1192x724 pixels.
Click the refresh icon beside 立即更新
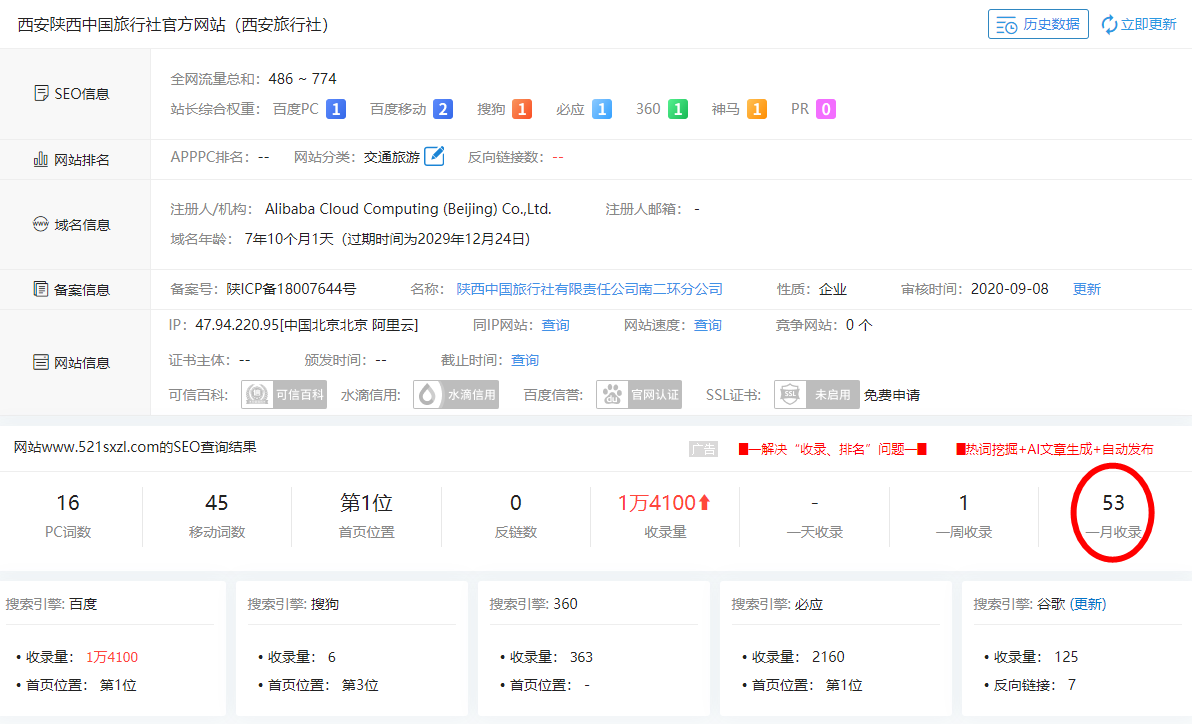[1109, 24]
